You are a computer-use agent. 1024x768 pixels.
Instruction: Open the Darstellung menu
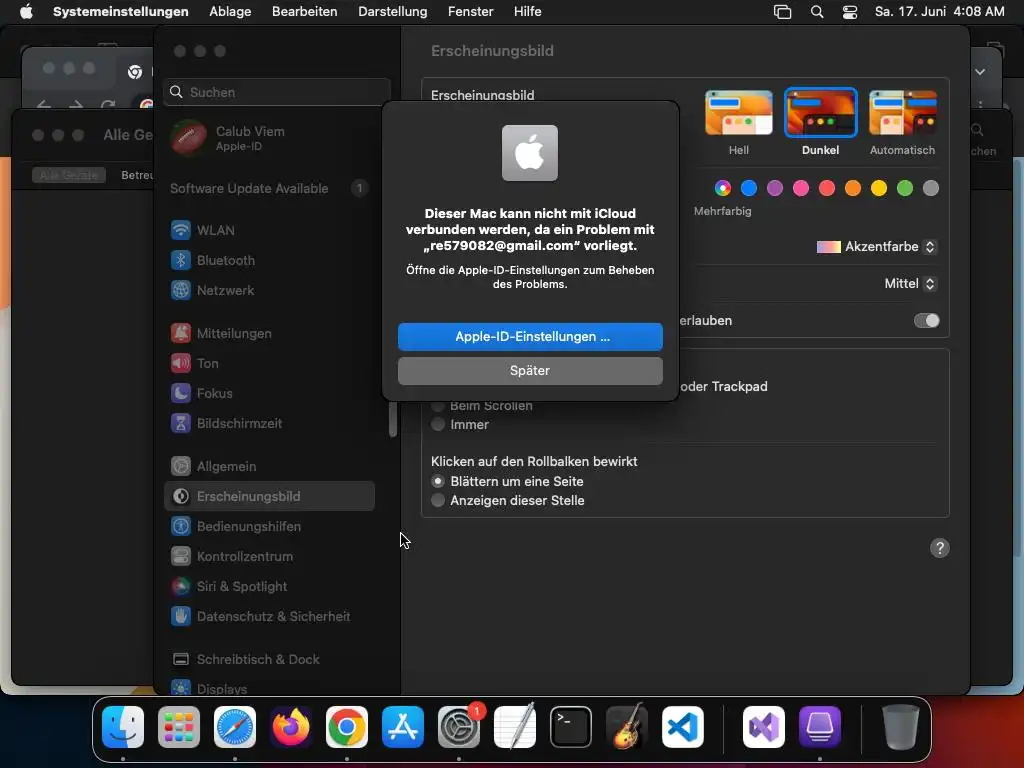(392, 12)
